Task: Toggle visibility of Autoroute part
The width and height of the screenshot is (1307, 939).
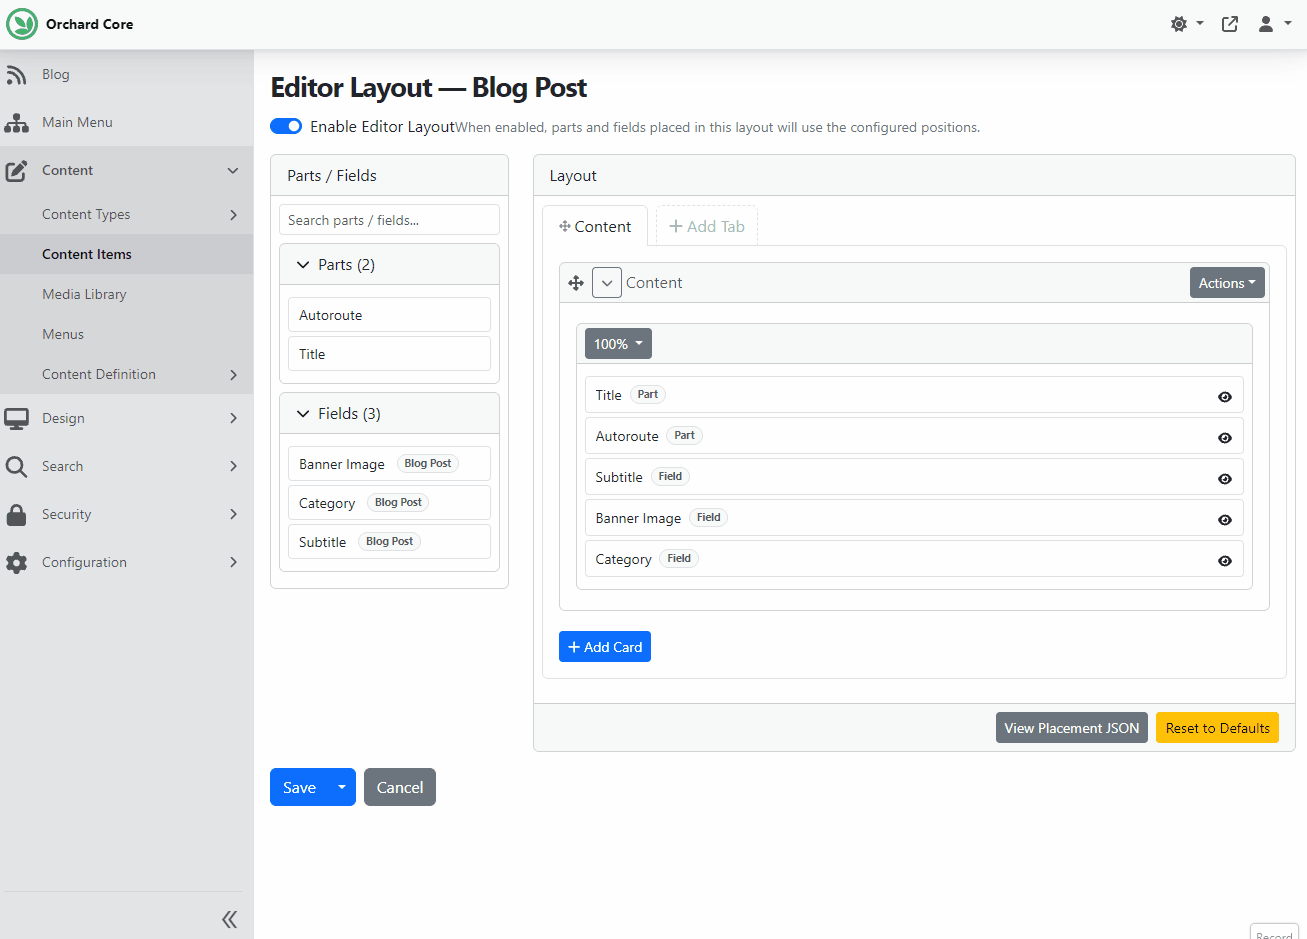Action: pyautogui.click(x=1225, y=438)
